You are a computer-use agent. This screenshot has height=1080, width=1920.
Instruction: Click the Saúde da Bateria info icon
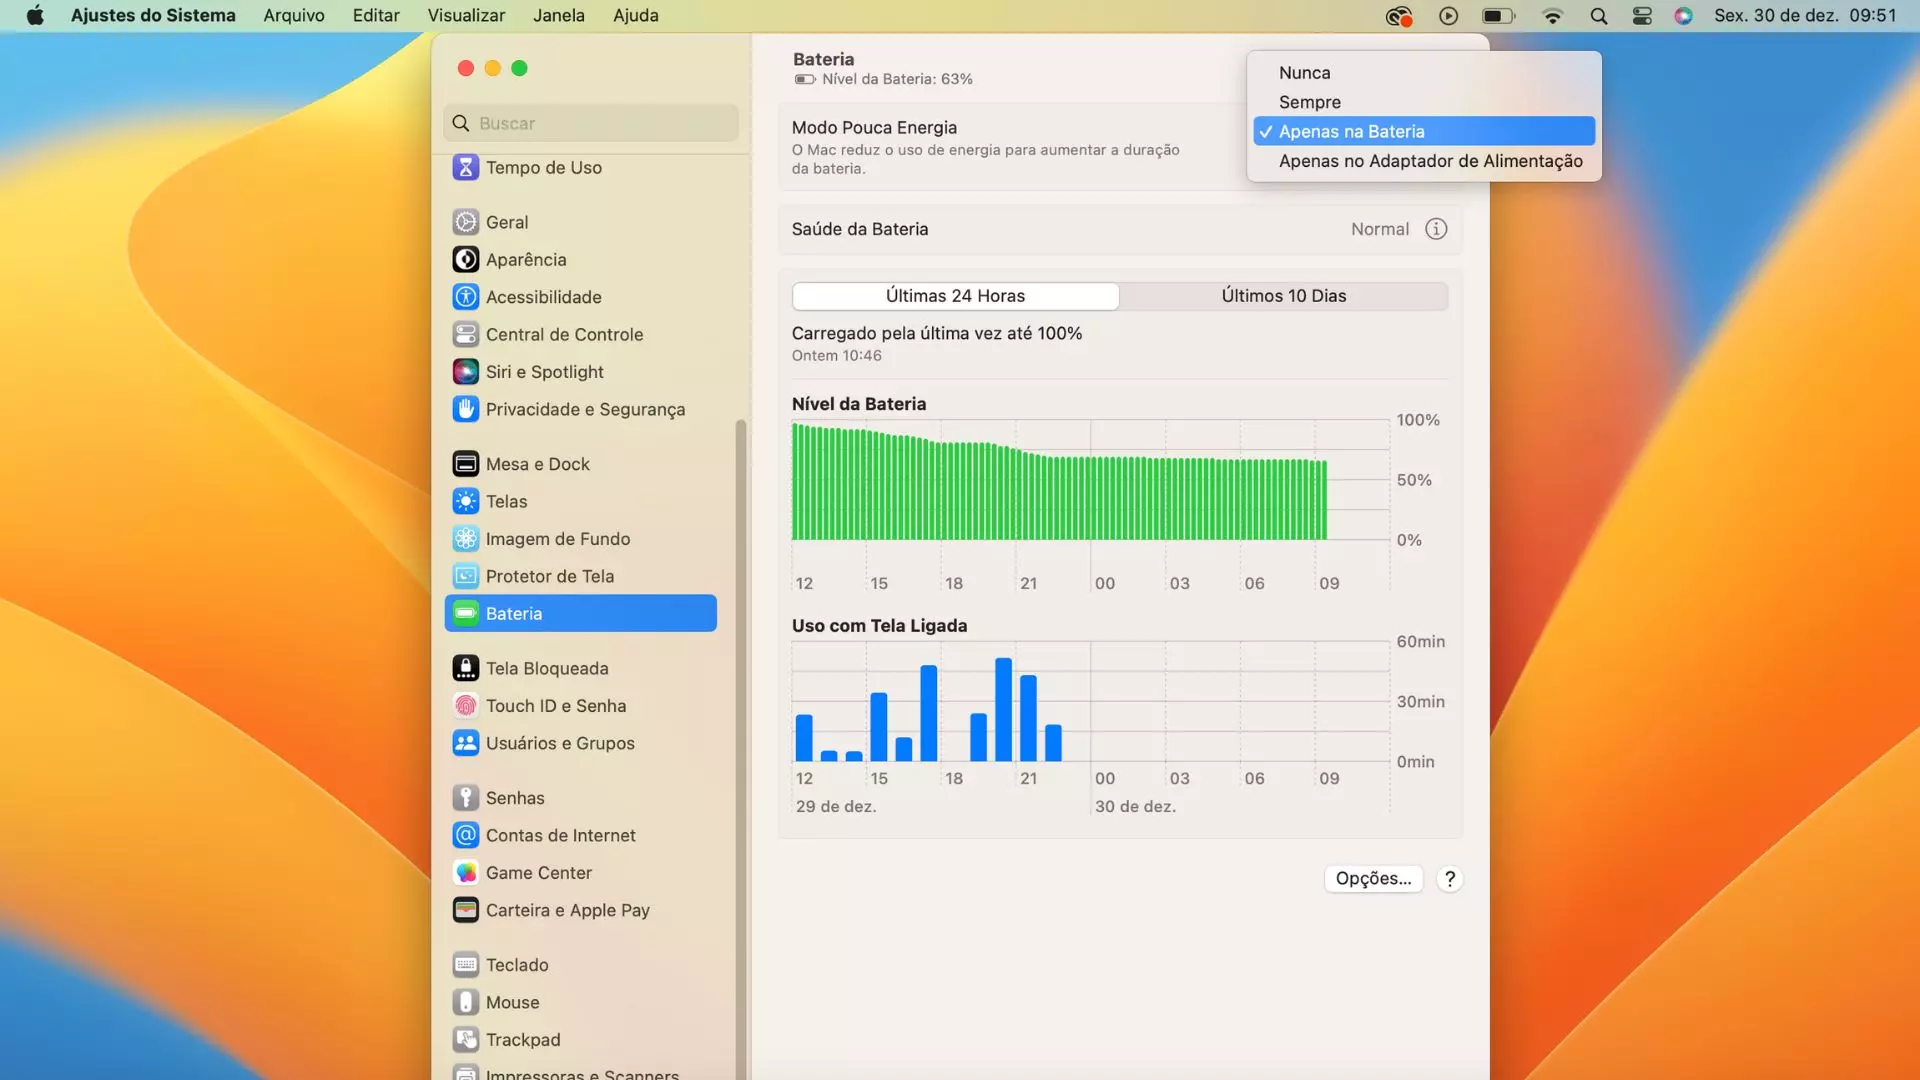pos(1436,229)
